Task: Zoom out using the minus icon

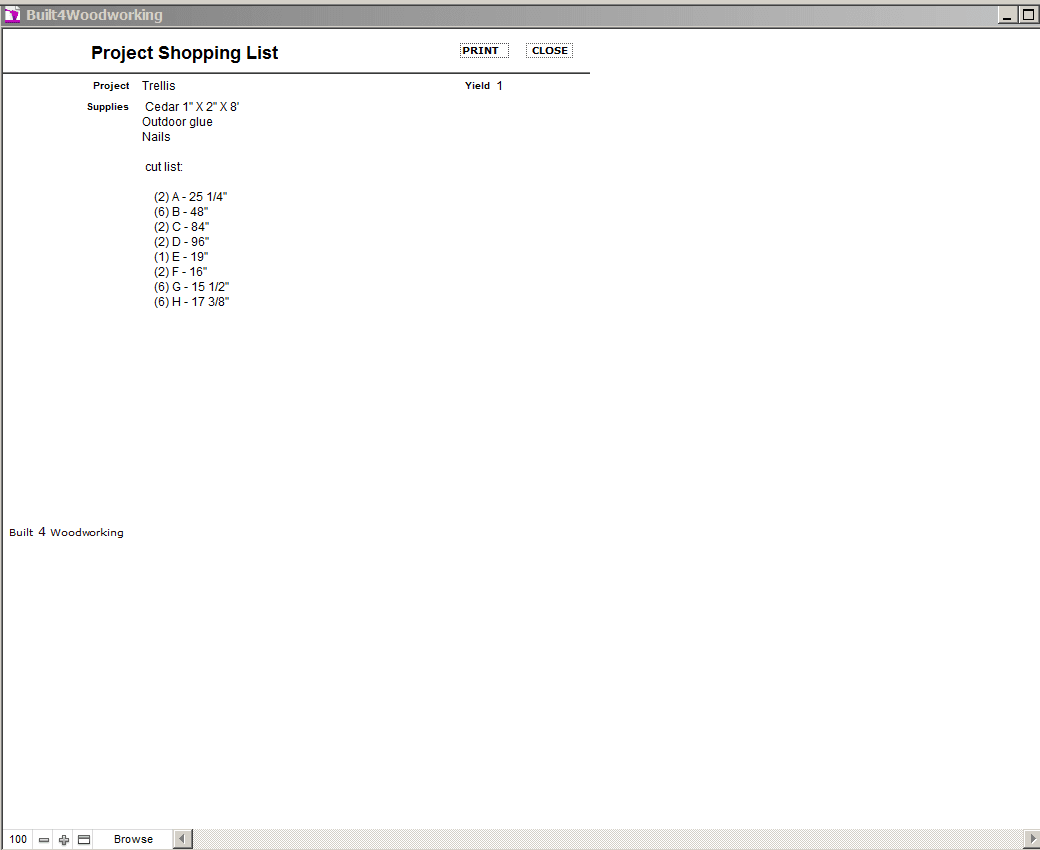Action: coord(44,840)
